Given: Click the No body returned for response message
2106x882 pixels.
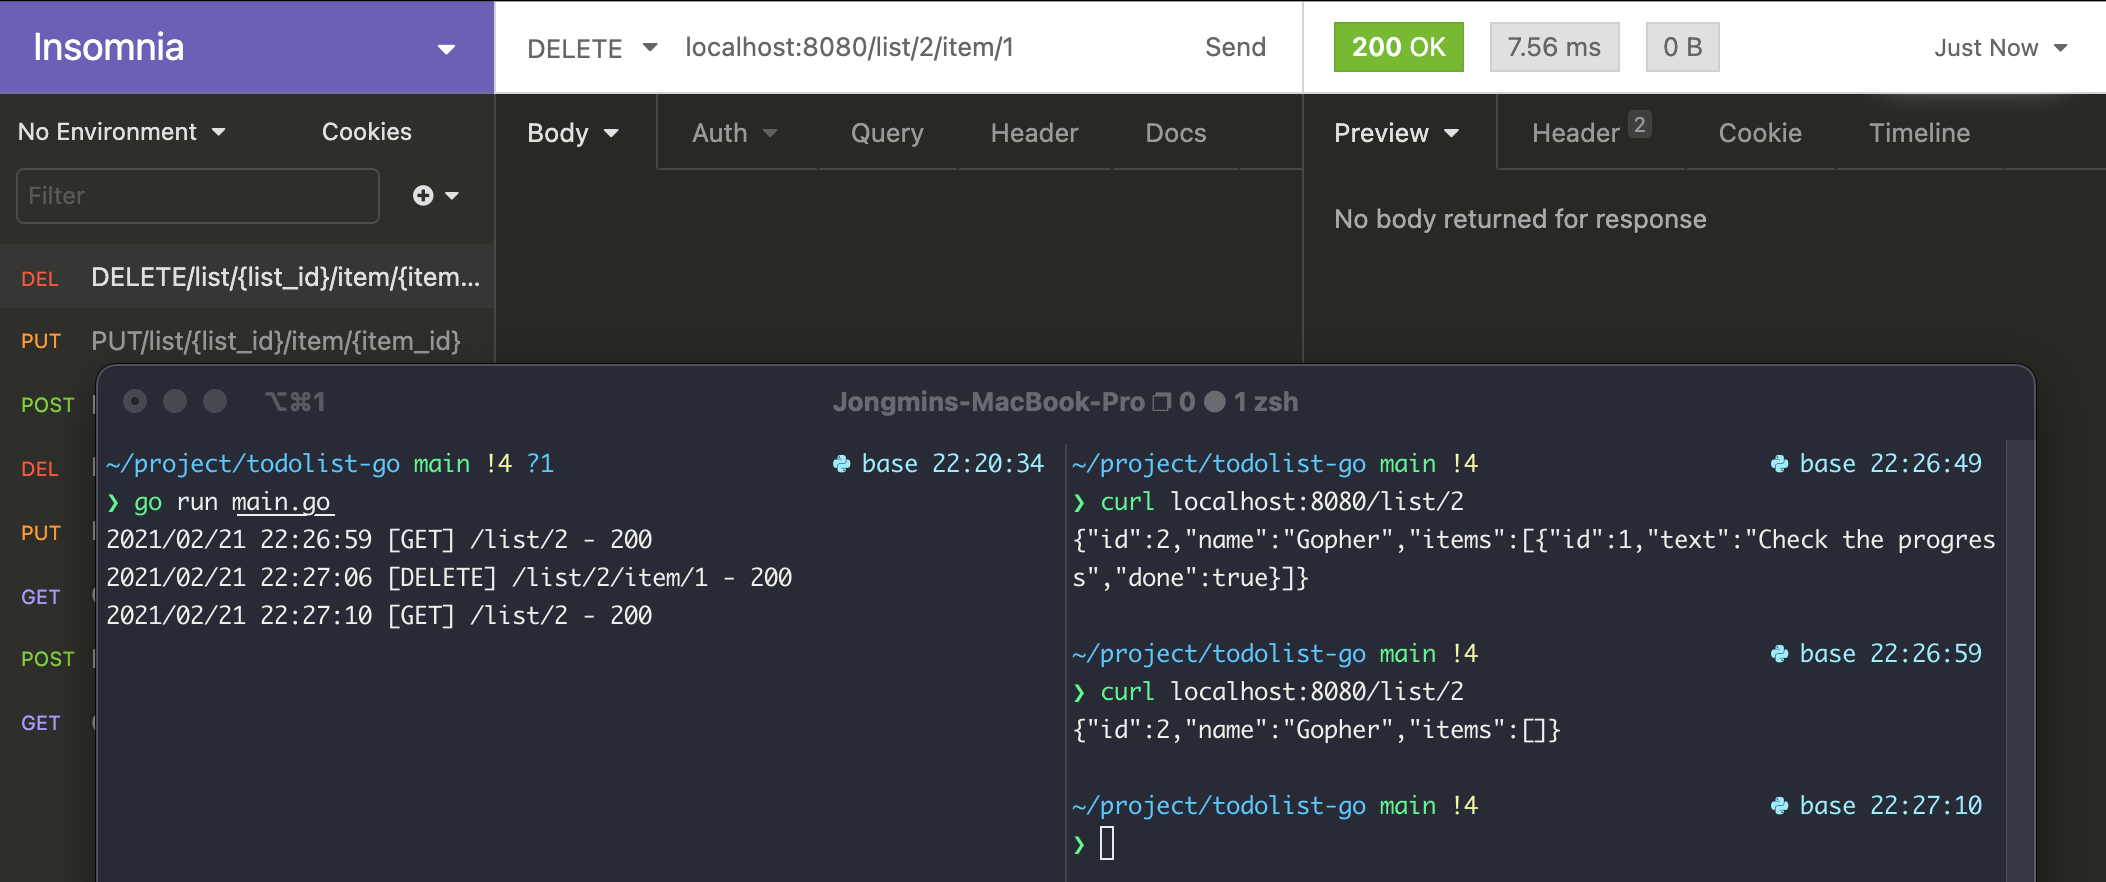Looking at the screenshot, I should coord(1520,219).
